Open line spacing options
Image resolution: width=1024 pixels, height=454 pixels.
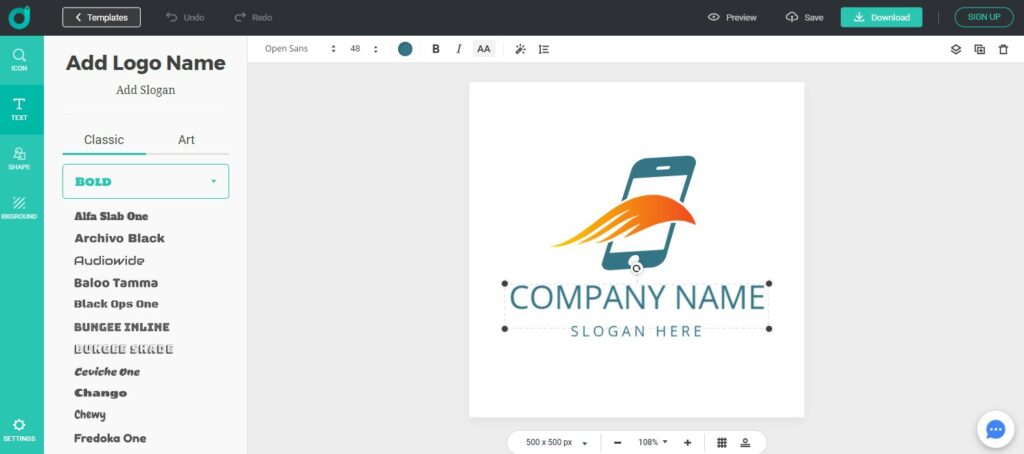coord(543,49)
